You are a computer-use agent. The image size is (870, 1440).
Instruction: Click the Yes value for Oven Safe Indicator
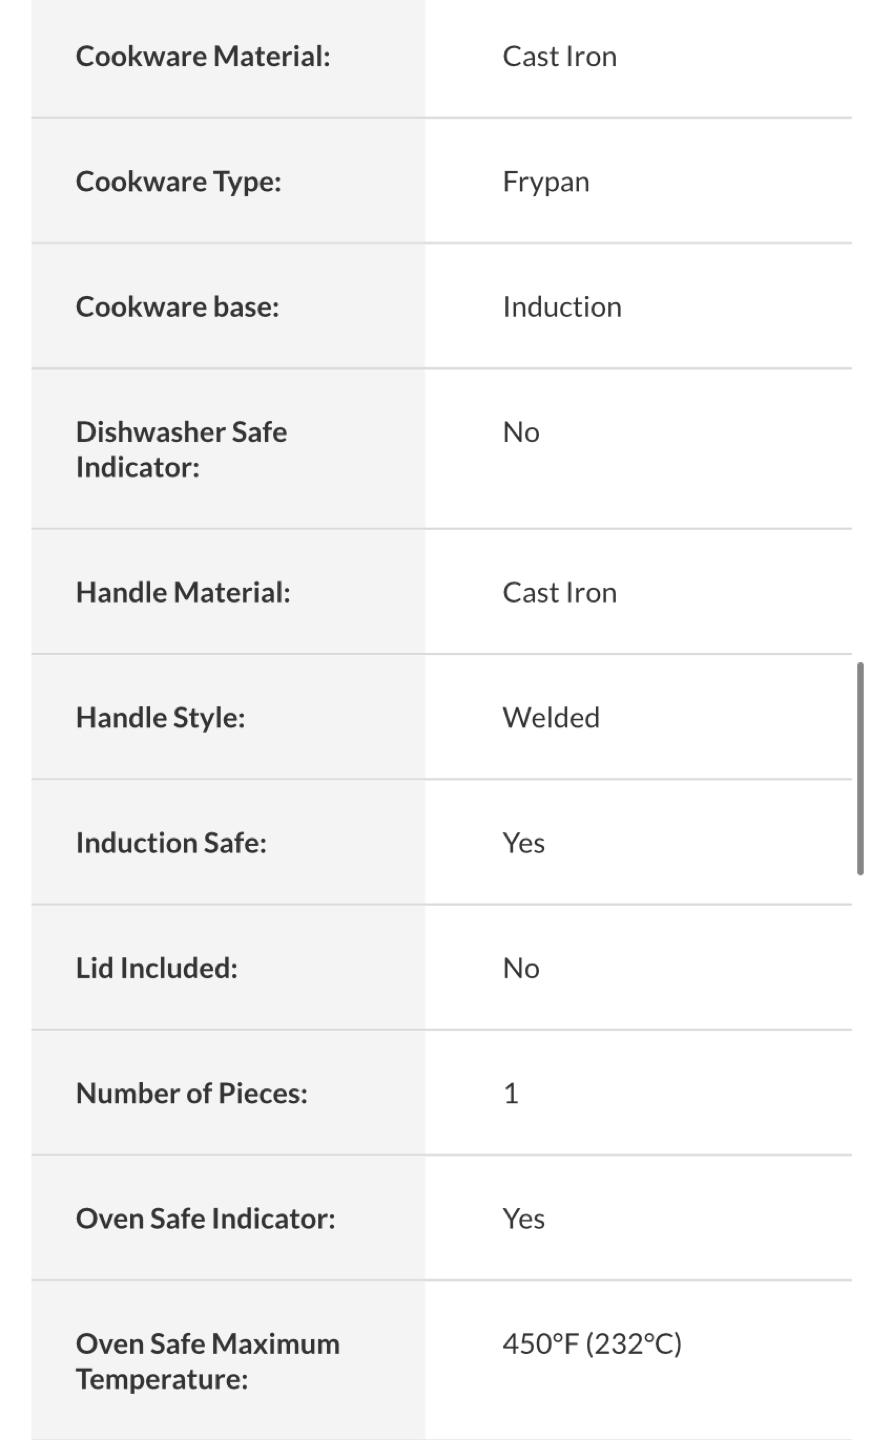pos(524,1218)
